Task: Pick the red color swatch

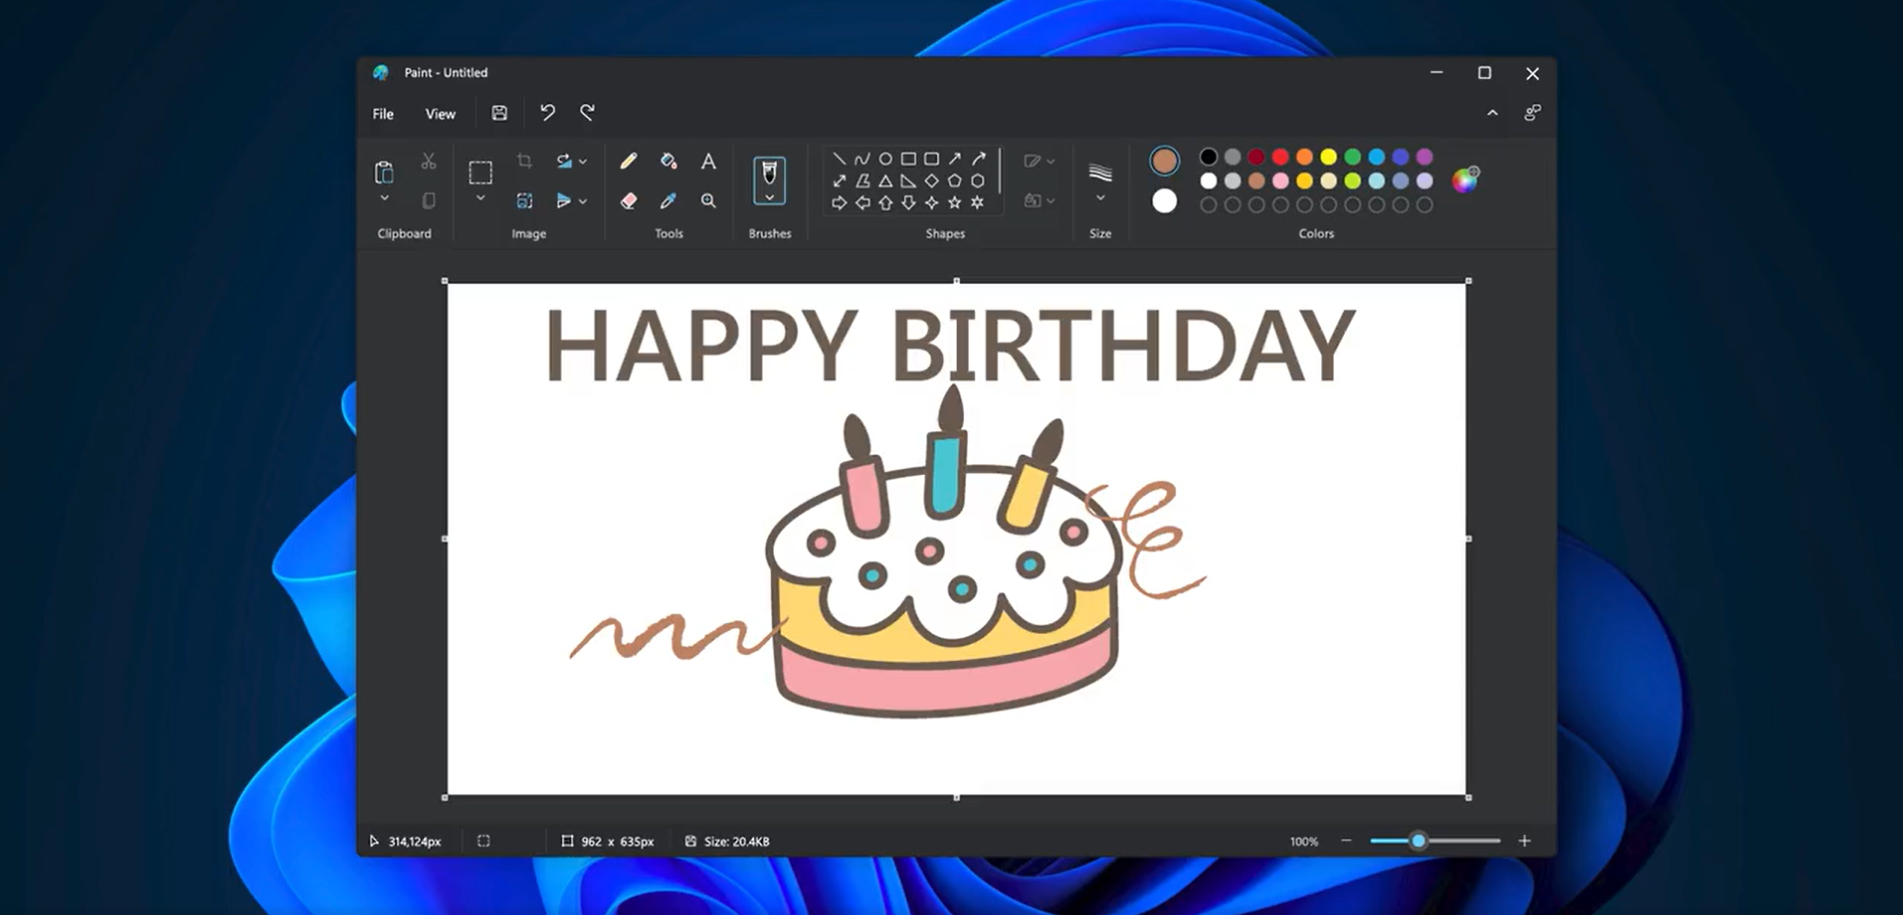Action: click(x=1280, y=157)
